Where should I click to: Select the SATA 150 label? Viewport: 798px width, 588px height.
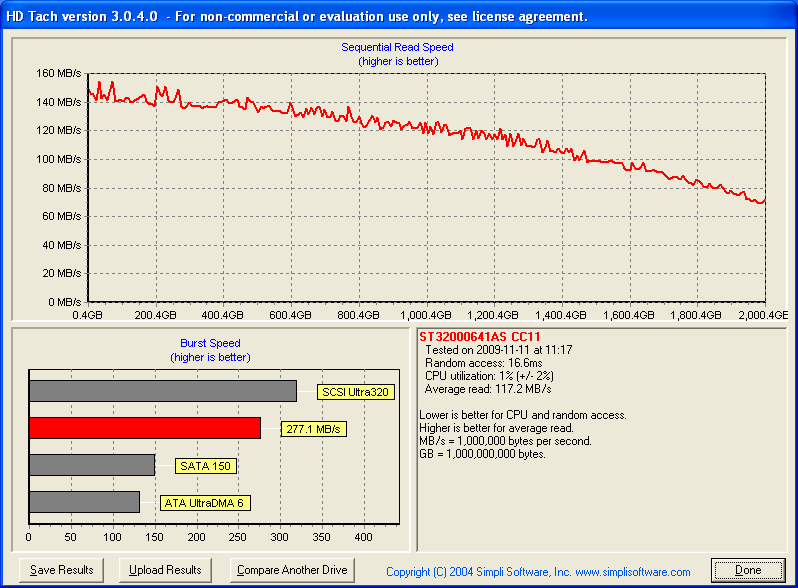(206, 466)
